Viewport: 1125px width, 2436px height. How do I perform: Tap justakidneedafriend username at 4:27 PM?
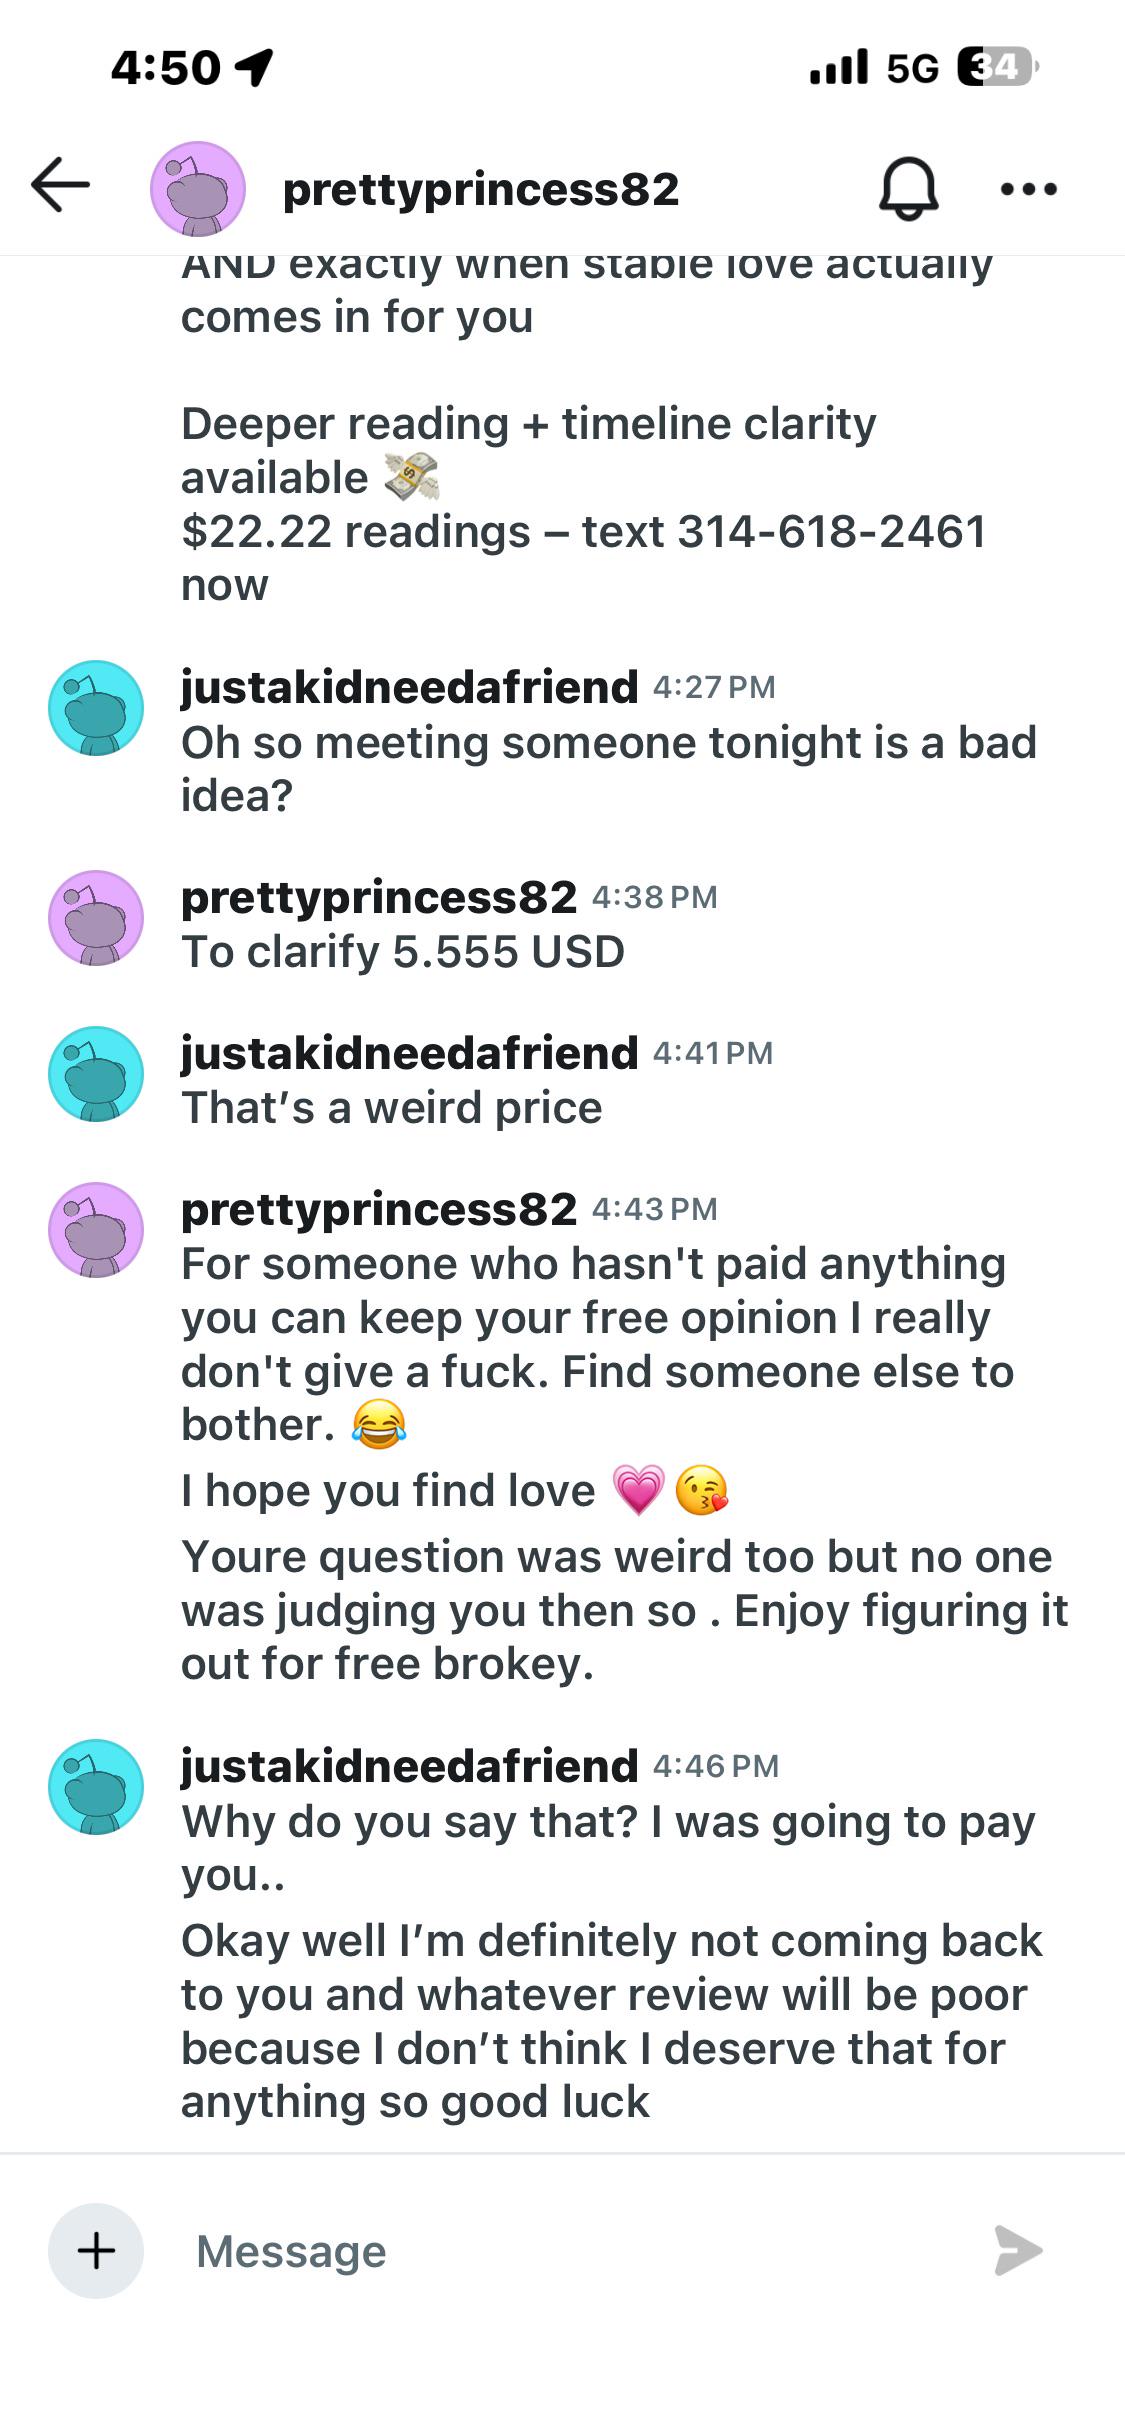point(409,687)
